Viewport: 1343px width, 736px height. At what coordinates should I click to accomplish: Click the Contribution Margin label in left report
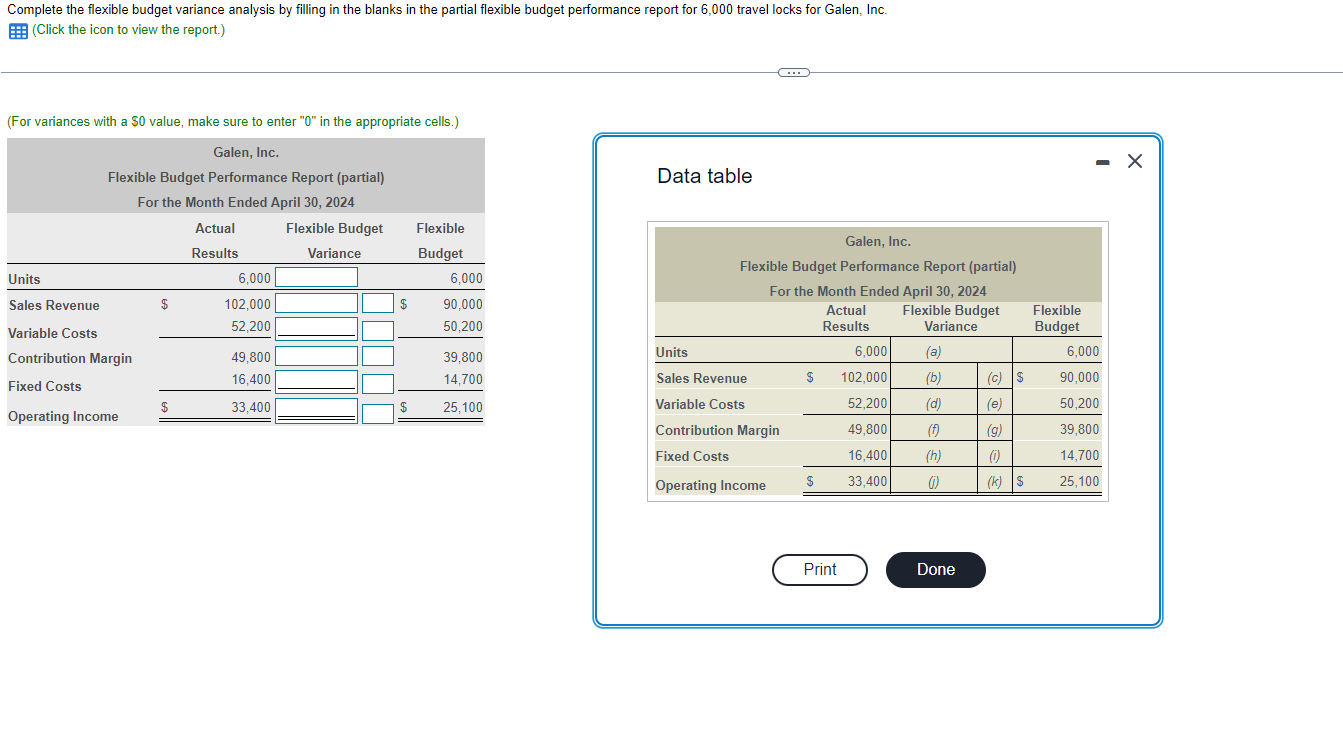point(70,358)
